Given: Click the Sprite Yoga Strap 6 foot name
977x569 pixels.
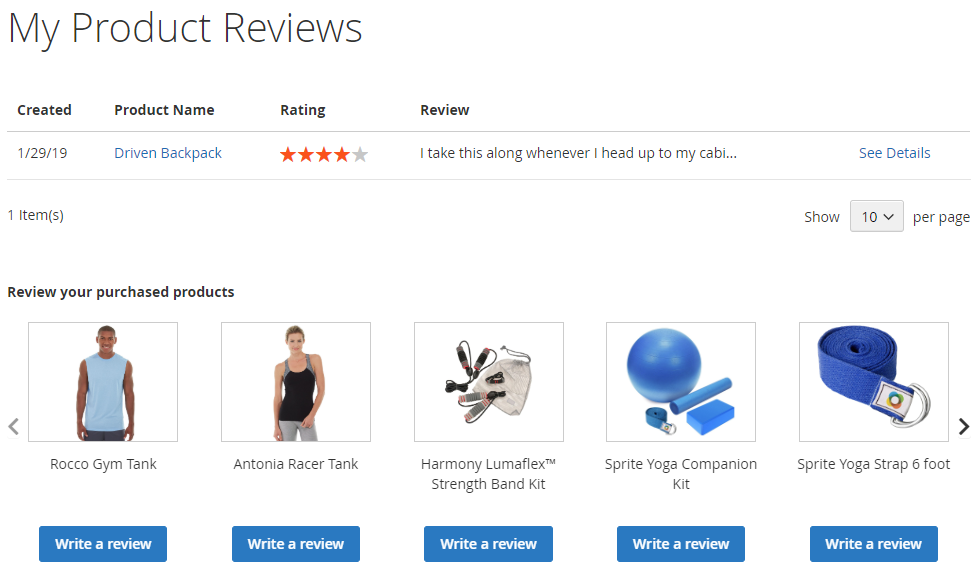Looking at the screenshot, I should point(874,464).
